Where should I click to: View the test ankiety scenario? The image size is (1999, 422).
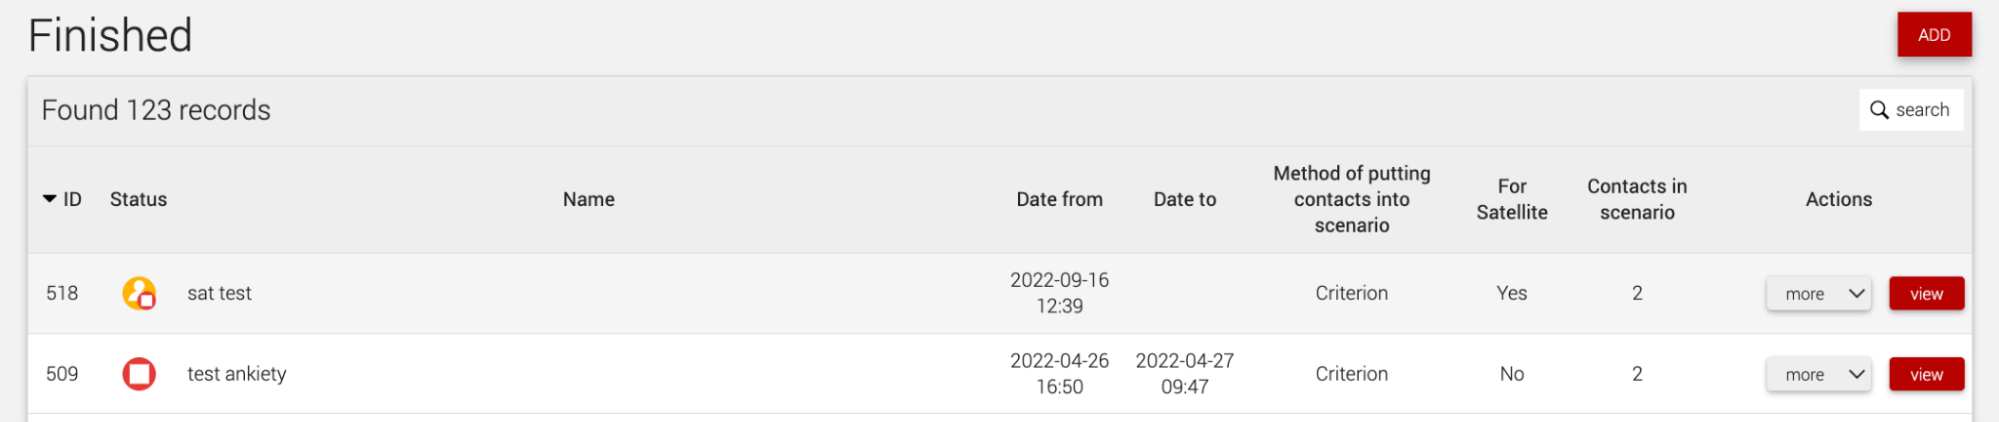[x=1926, y=375]
